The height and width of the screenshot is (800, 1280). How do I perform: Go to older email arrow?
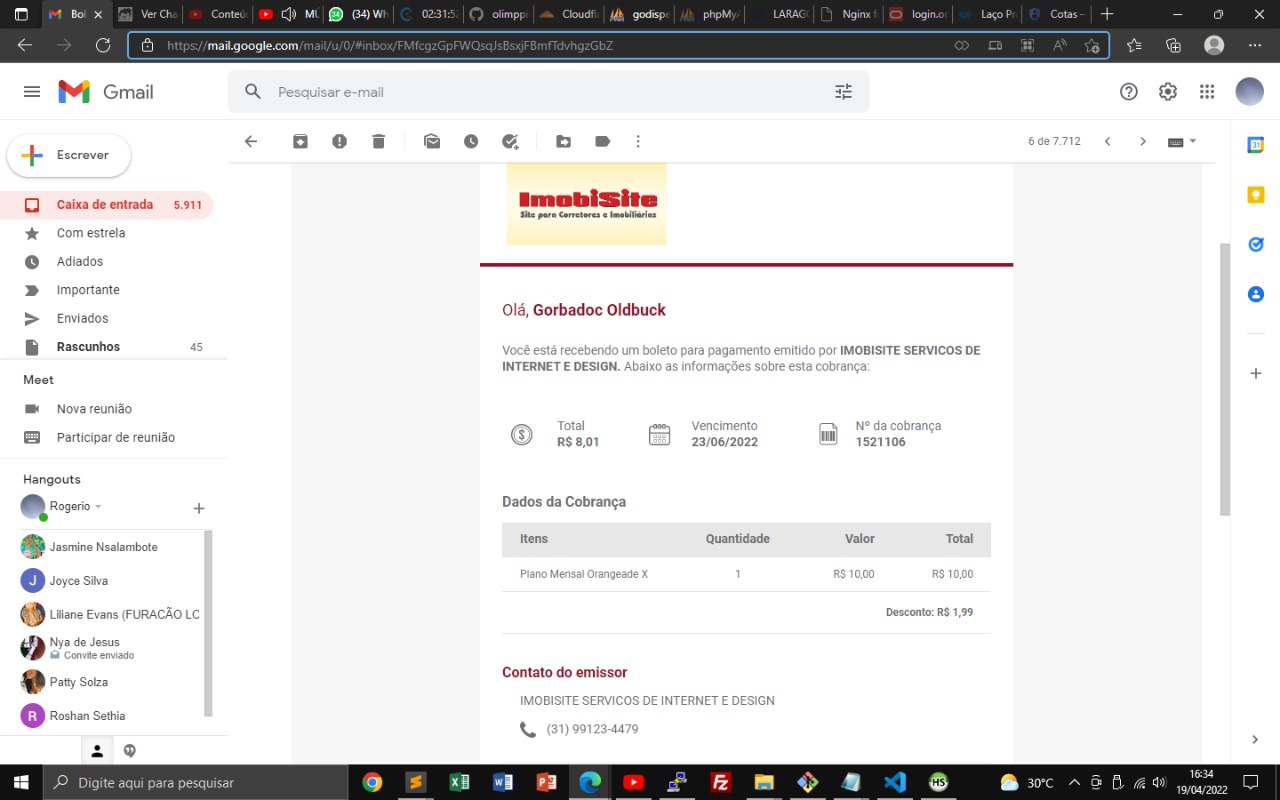click(1143, 142)
